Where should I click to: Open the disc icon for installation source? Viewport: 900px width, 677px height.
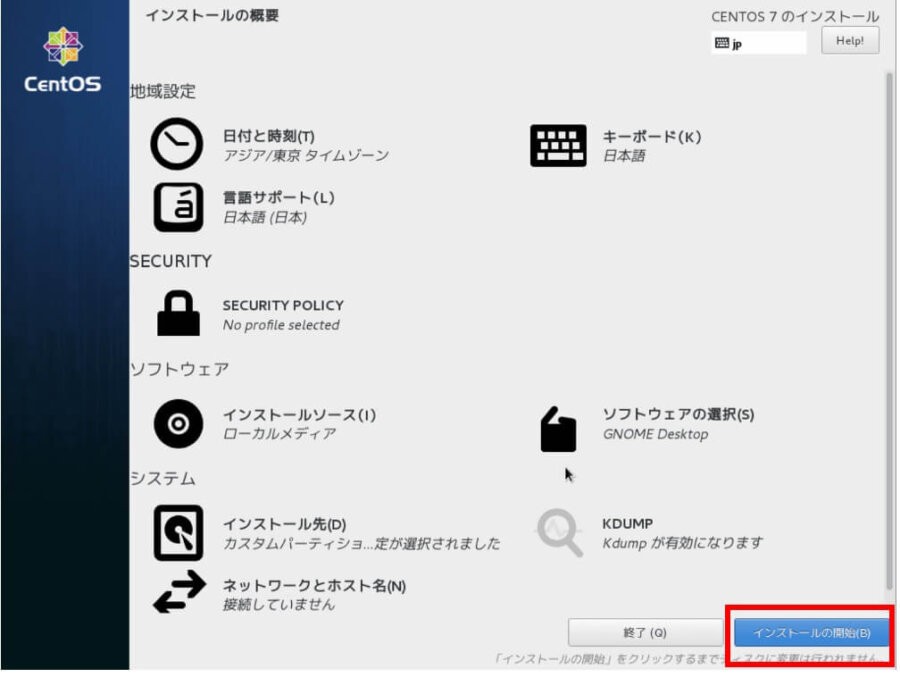[x=178, y=424]
